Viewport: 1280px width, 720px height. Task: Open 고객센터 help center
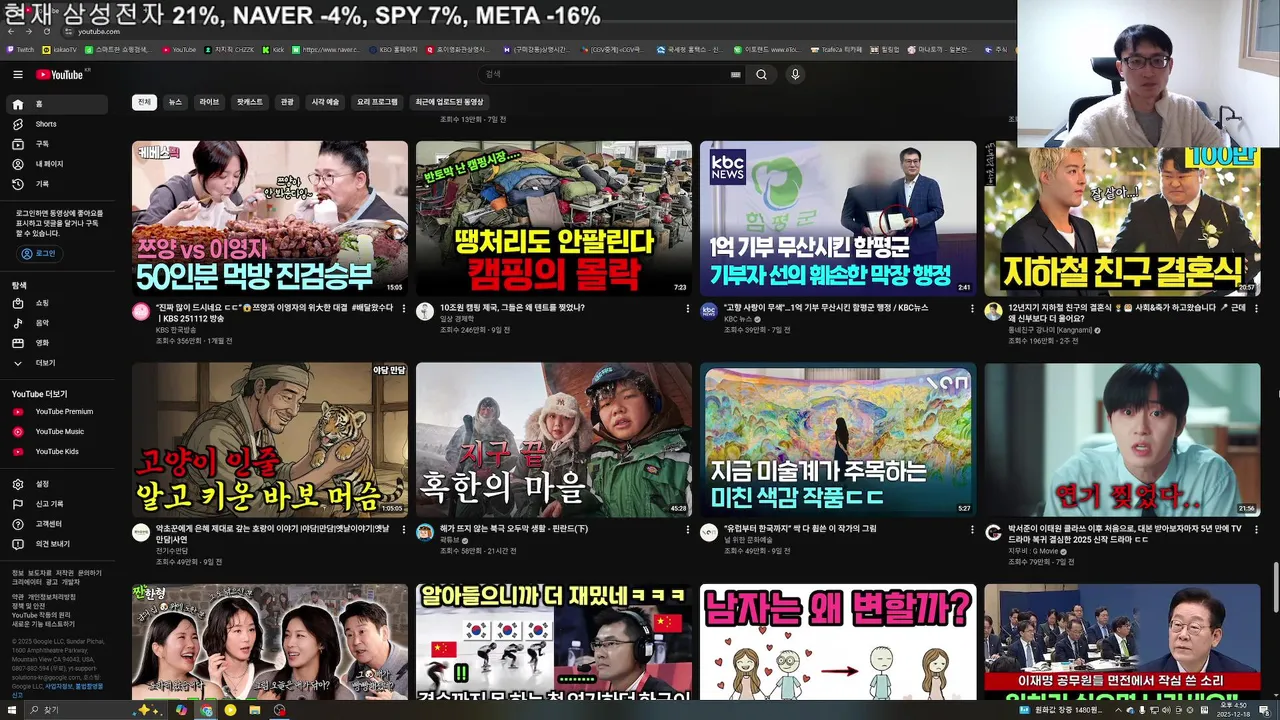pyautogui.click(x=57, y=524)
